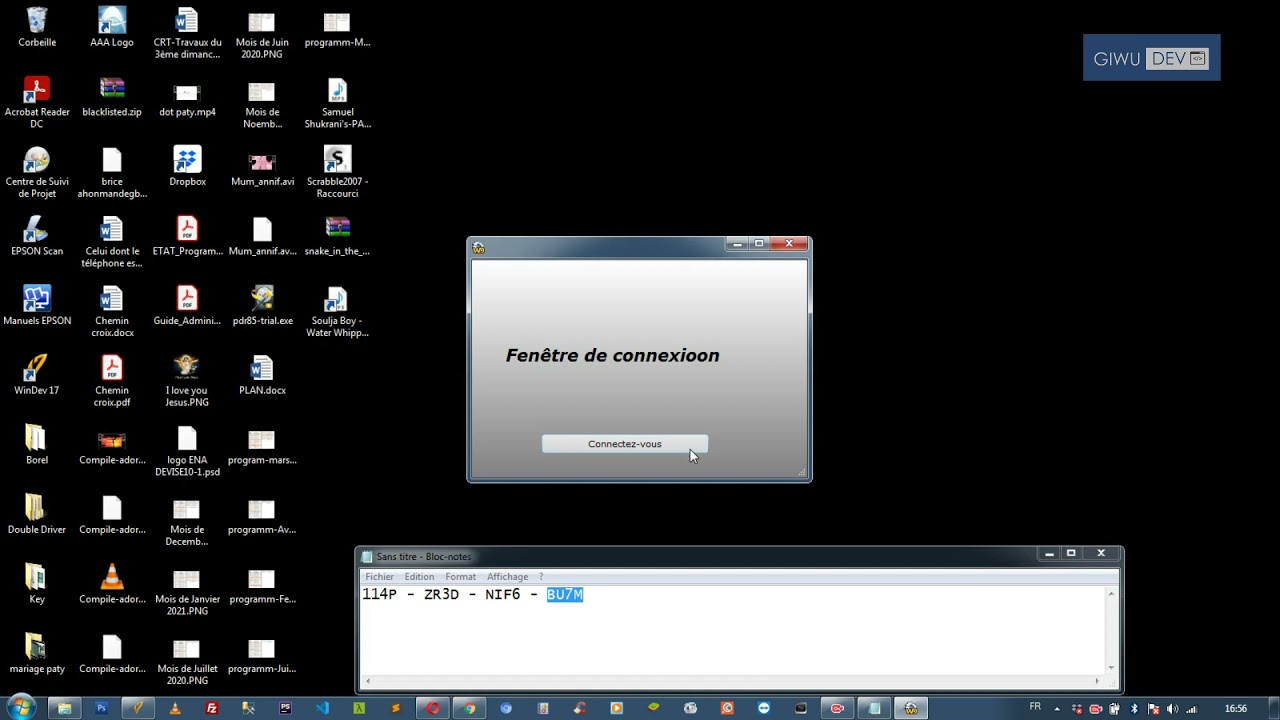The image size is (1280, 720).
Task: Open the Edition menu in Bloc-notes
Action: (419, 577)
